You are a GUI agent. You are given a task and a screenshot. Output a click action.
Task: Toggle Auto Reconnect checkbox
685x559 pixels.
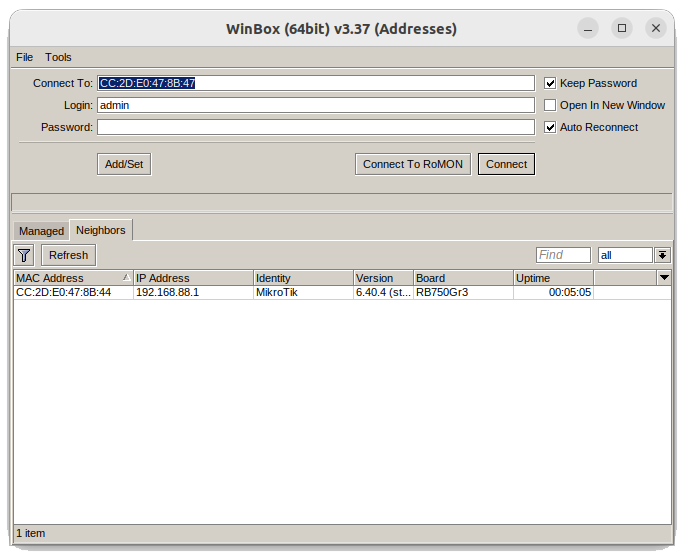point(550,127)
